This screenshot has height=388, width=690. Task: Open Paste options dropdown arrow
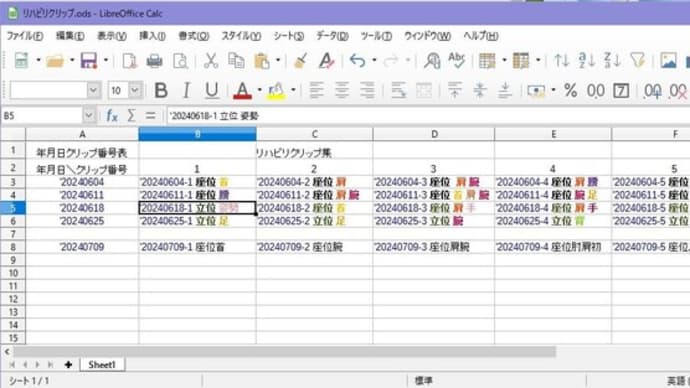coord(278,60)
